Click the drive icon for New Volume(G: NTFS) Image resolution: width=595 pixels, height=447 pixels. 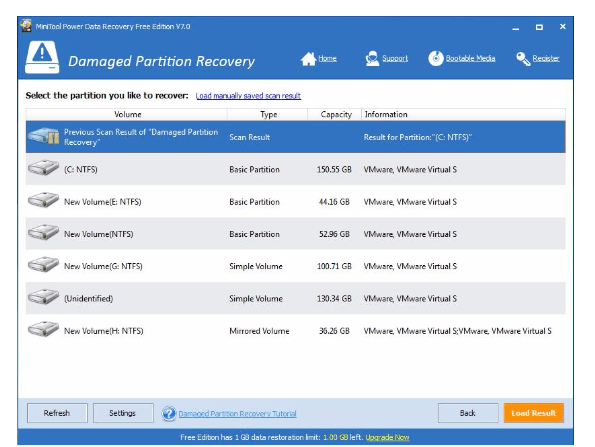(43, 264)
